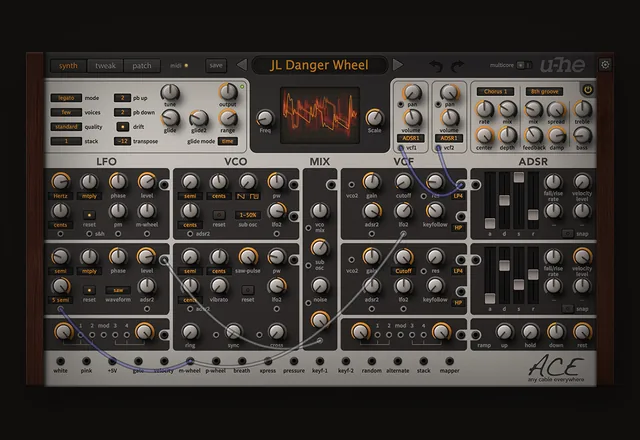Image resolution: width=640 pixels, height=440 pixels.
Task: Load the previous preset with left arrow
Action: point(242,64)
